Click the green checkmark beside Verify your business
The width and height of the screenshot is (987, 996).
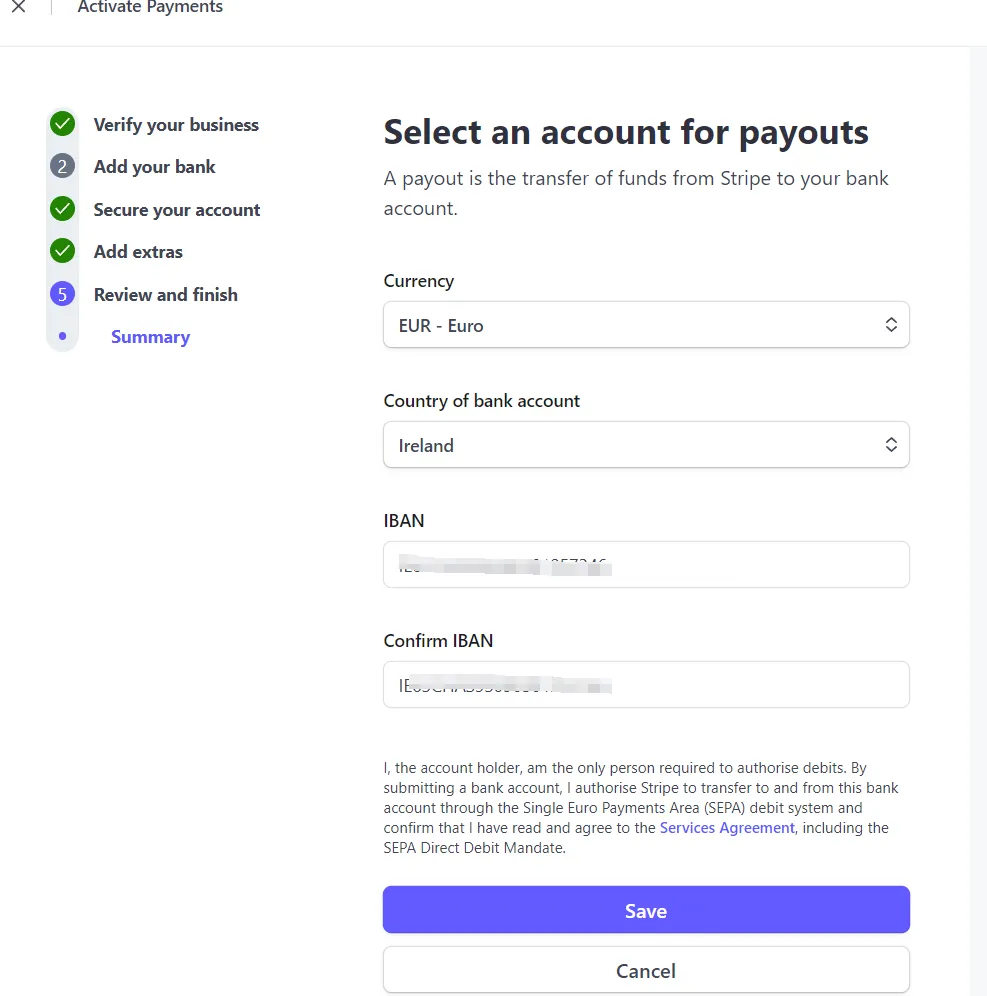[x=62, y=124]
